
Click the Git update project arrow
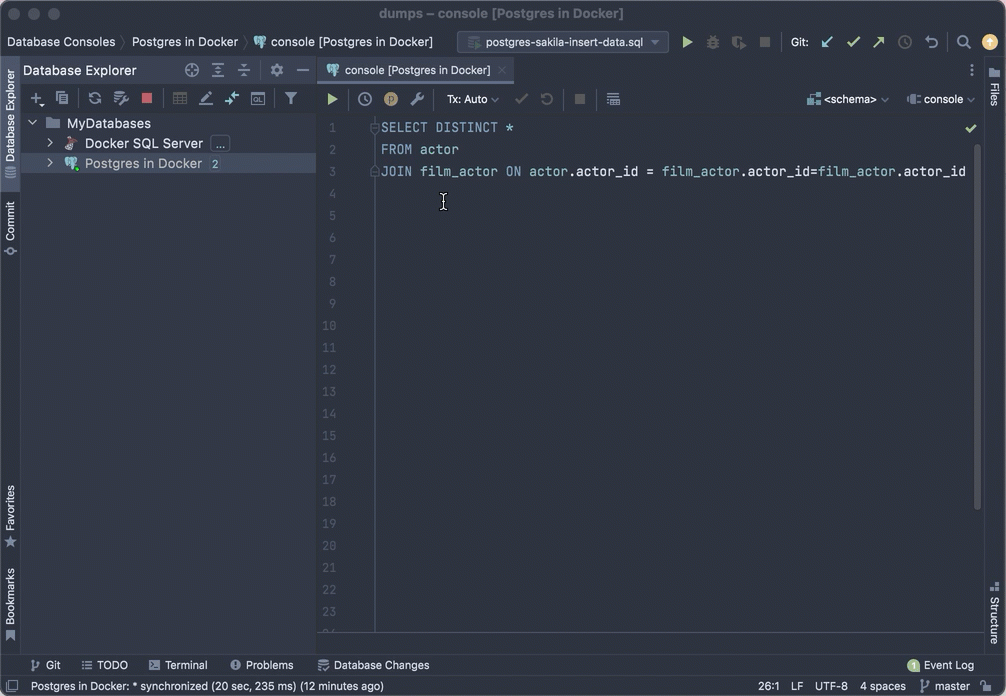(827, 42)
